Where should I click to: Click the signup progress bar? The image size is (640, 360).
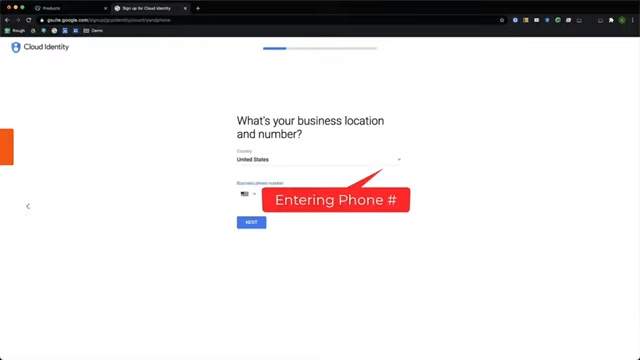[x=320, y=48]
